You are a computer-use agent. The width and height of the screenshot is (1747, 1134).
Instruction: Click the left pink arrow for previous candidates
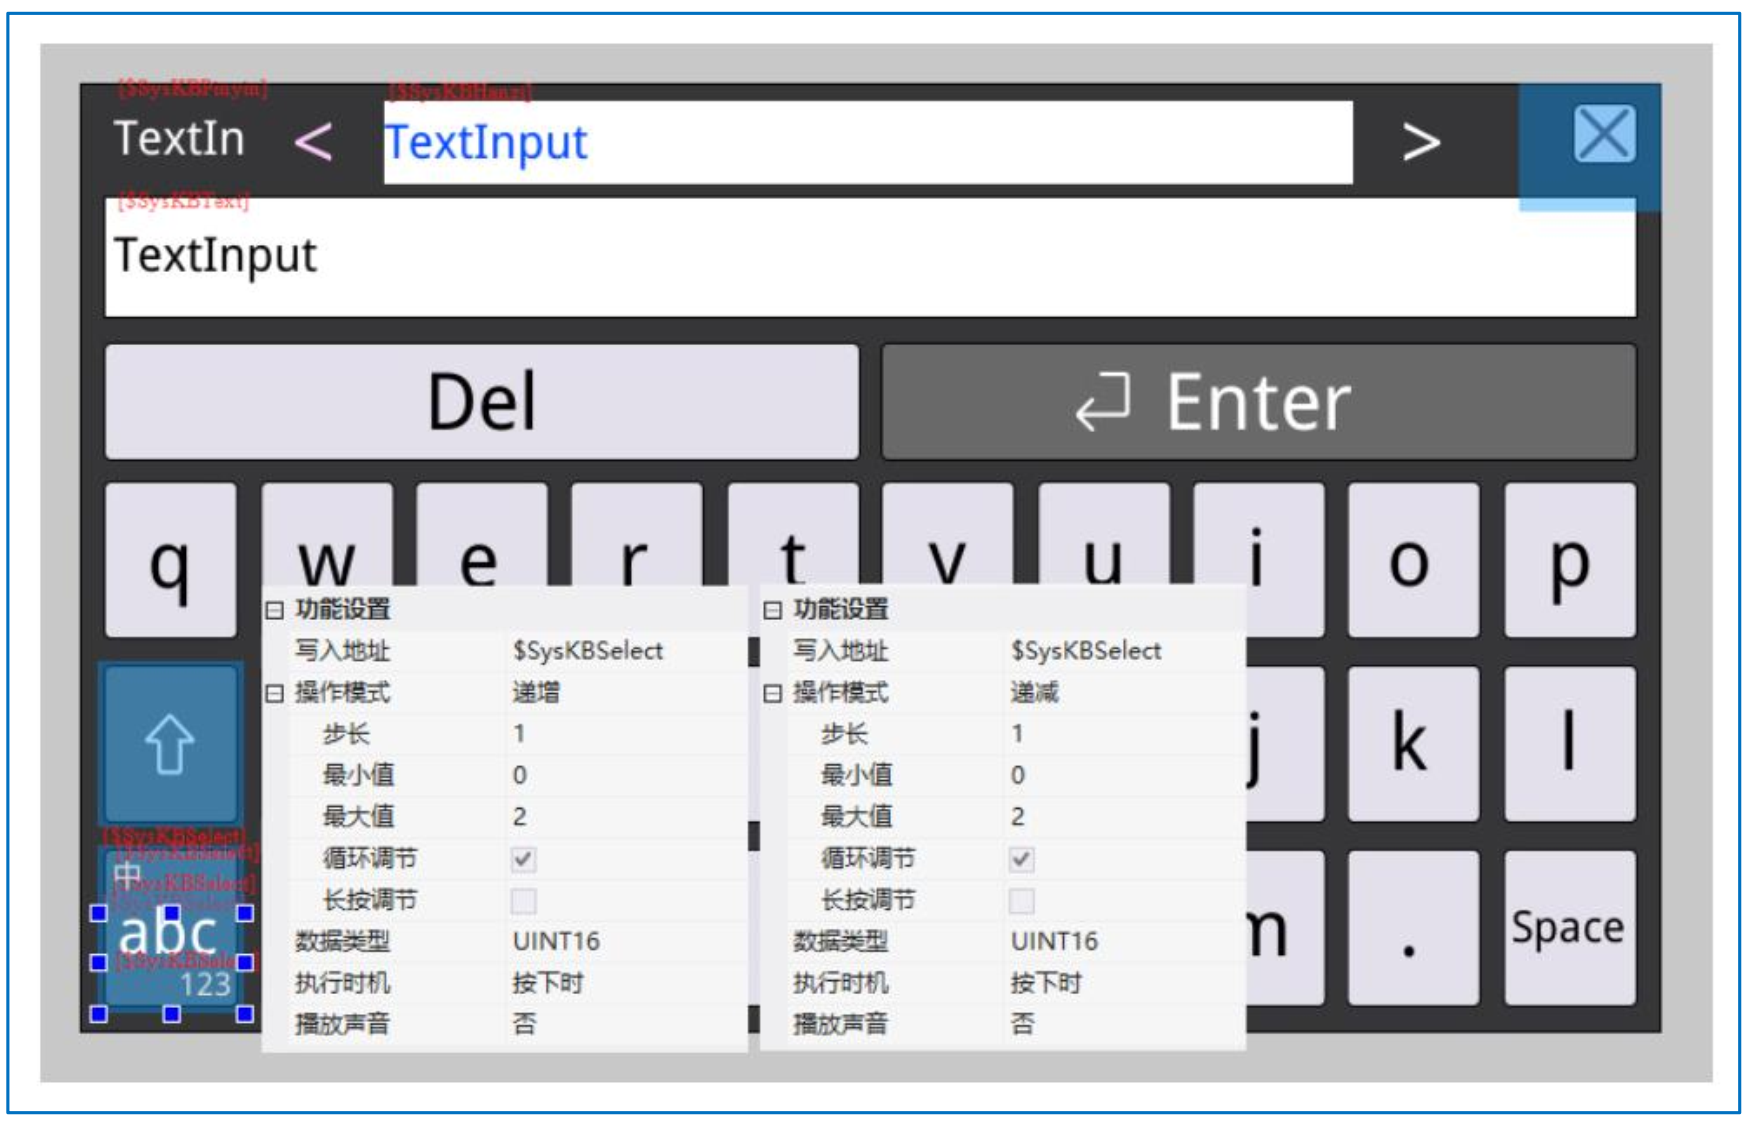314,142
